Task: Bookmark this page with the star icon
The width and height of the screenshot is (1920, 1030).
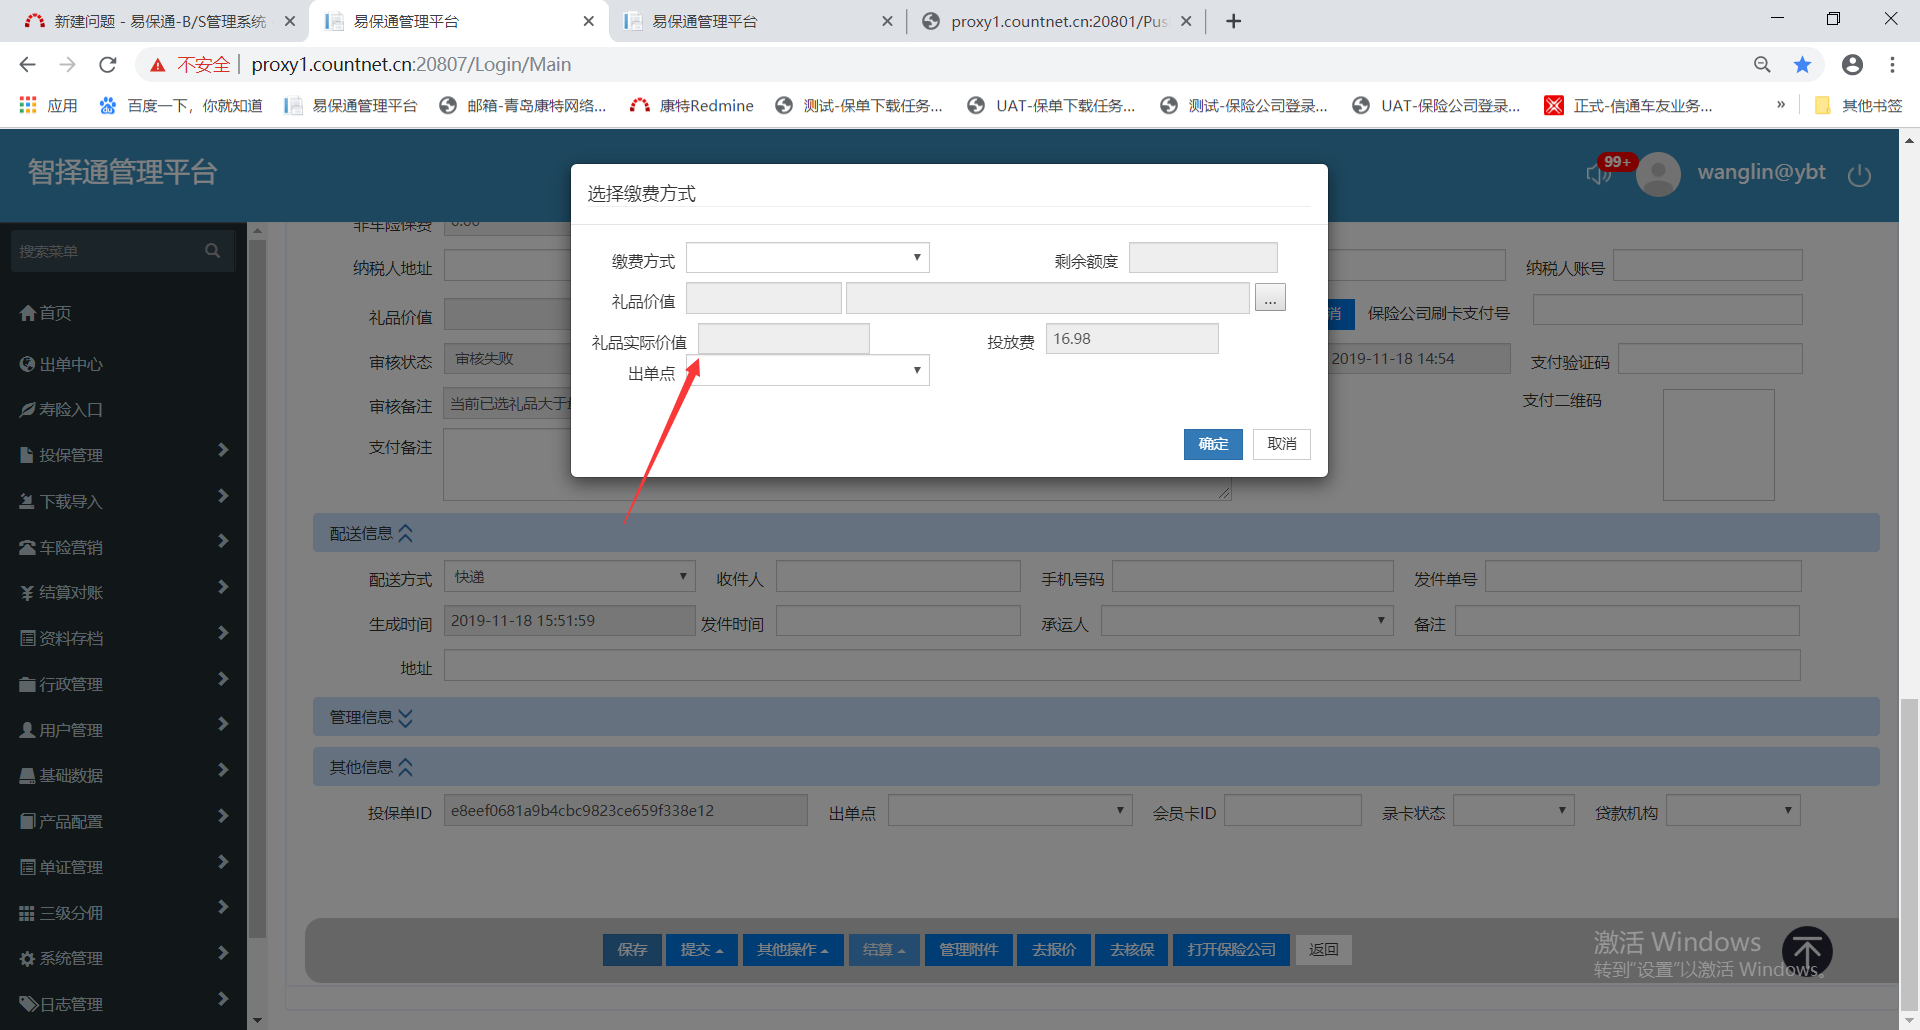Action: [1802, 65]
